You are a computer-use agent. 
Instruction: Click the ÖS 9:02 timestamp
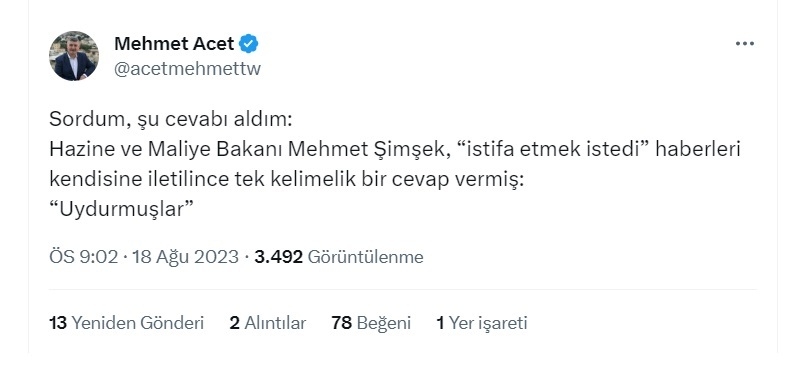[83, 257]
